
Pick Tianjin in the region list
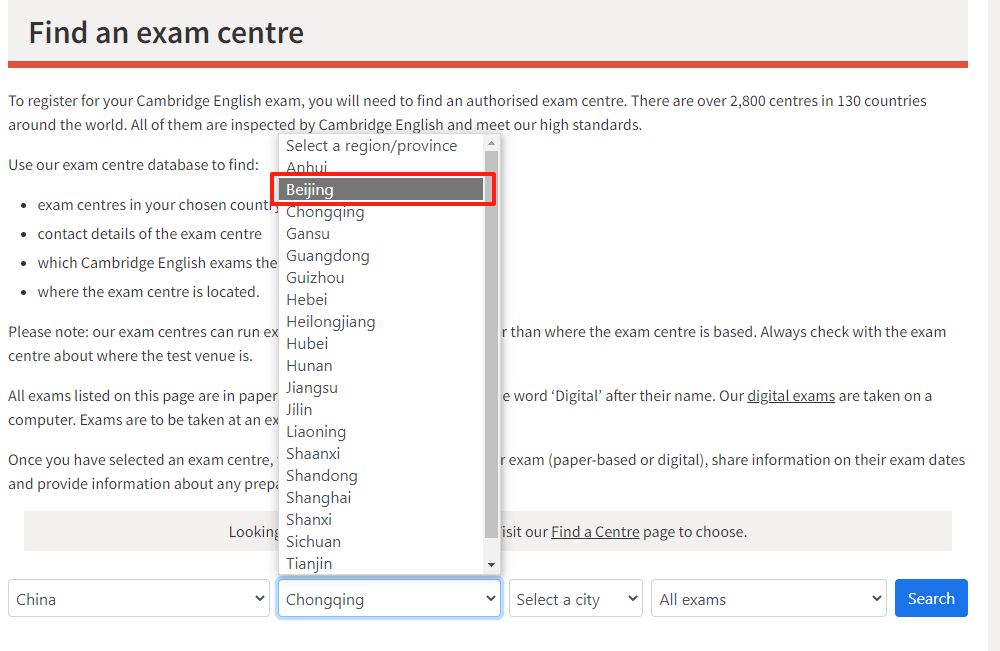point(381,564)
